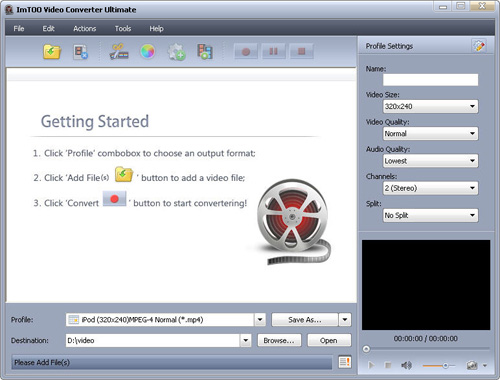Click the Remove file toolbar icon

pos(80,52)
